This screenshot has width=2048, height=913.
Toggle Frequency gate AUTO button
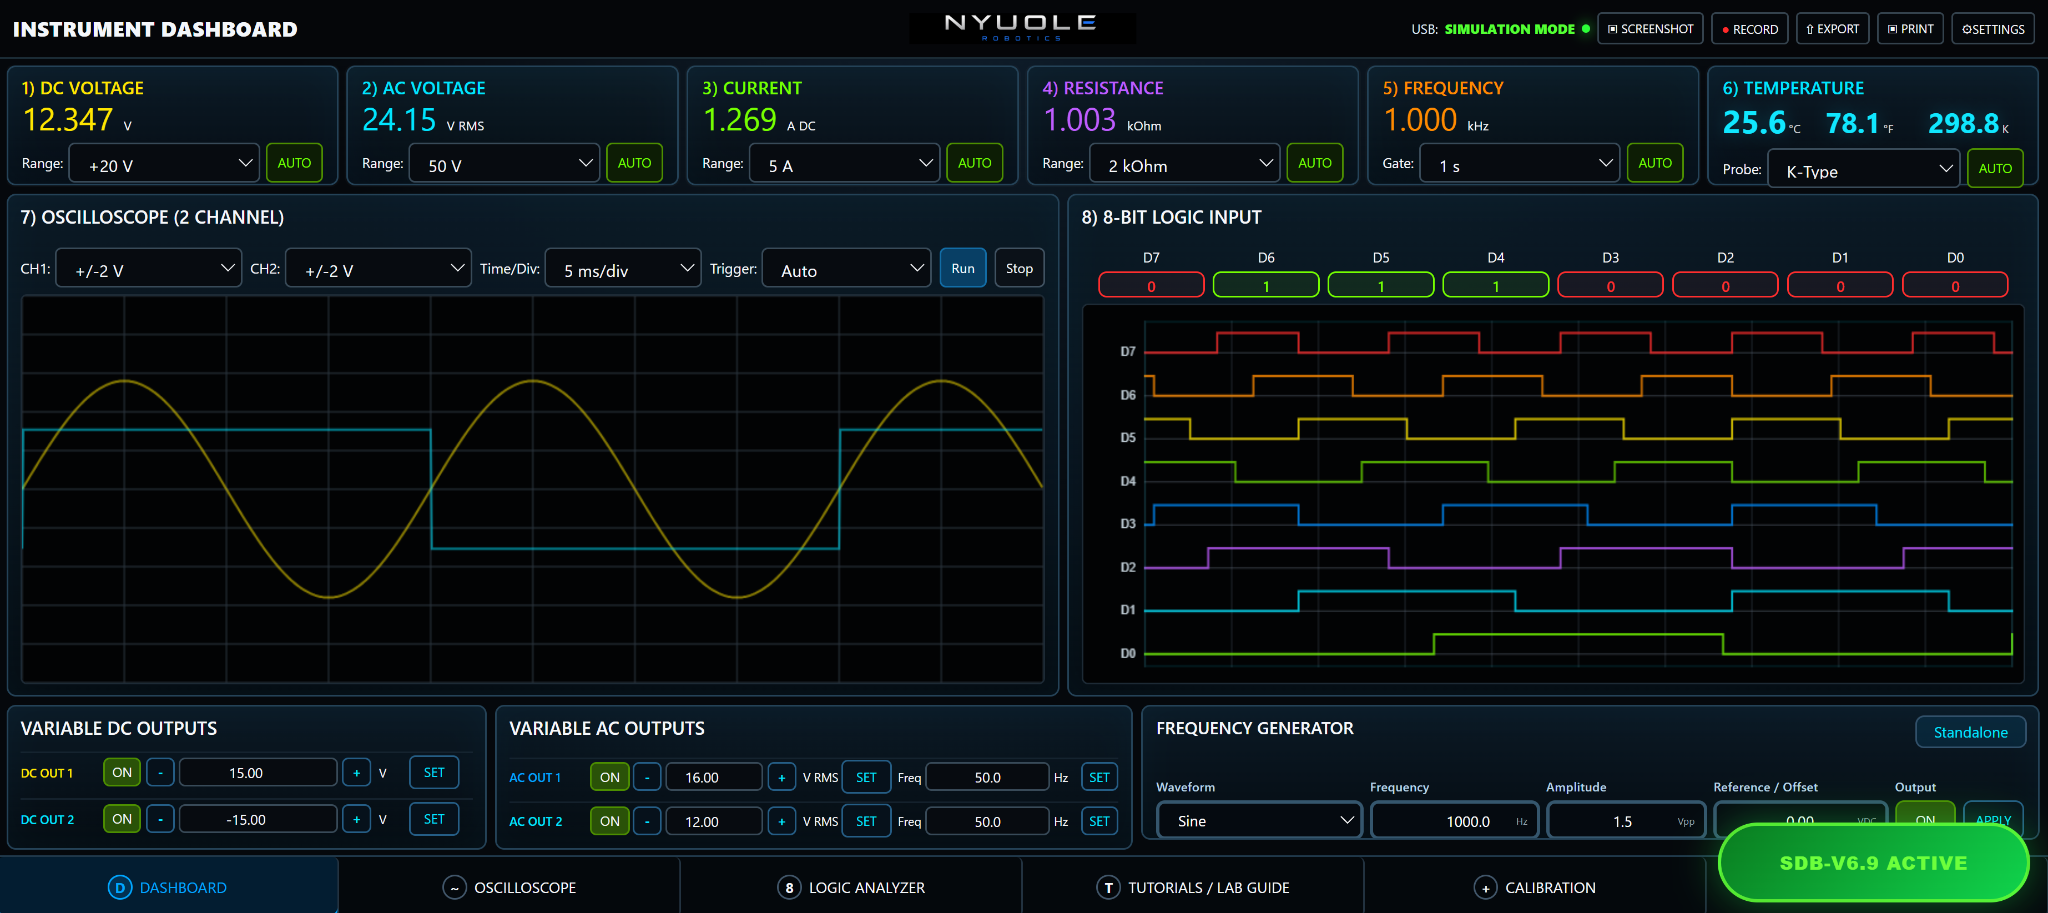coord(1655,163)
